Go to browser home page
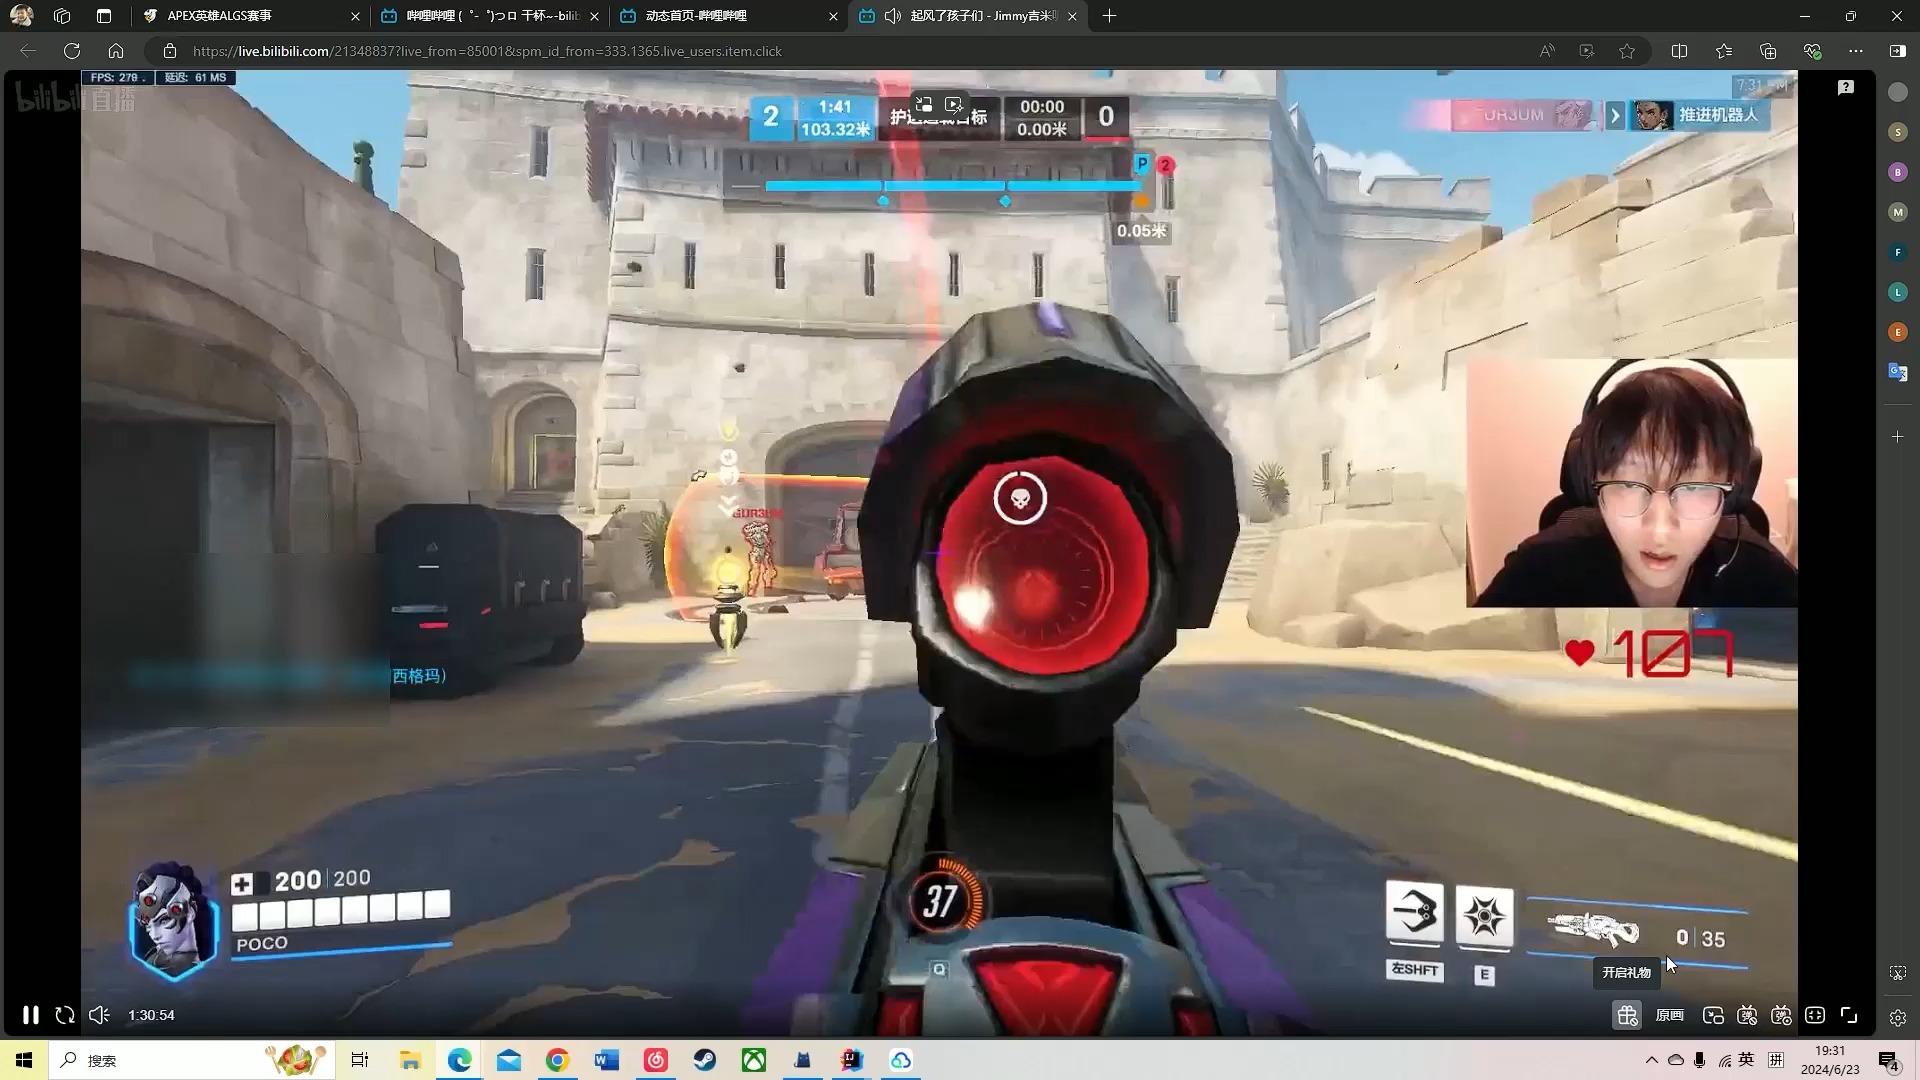 coord(116,51)
